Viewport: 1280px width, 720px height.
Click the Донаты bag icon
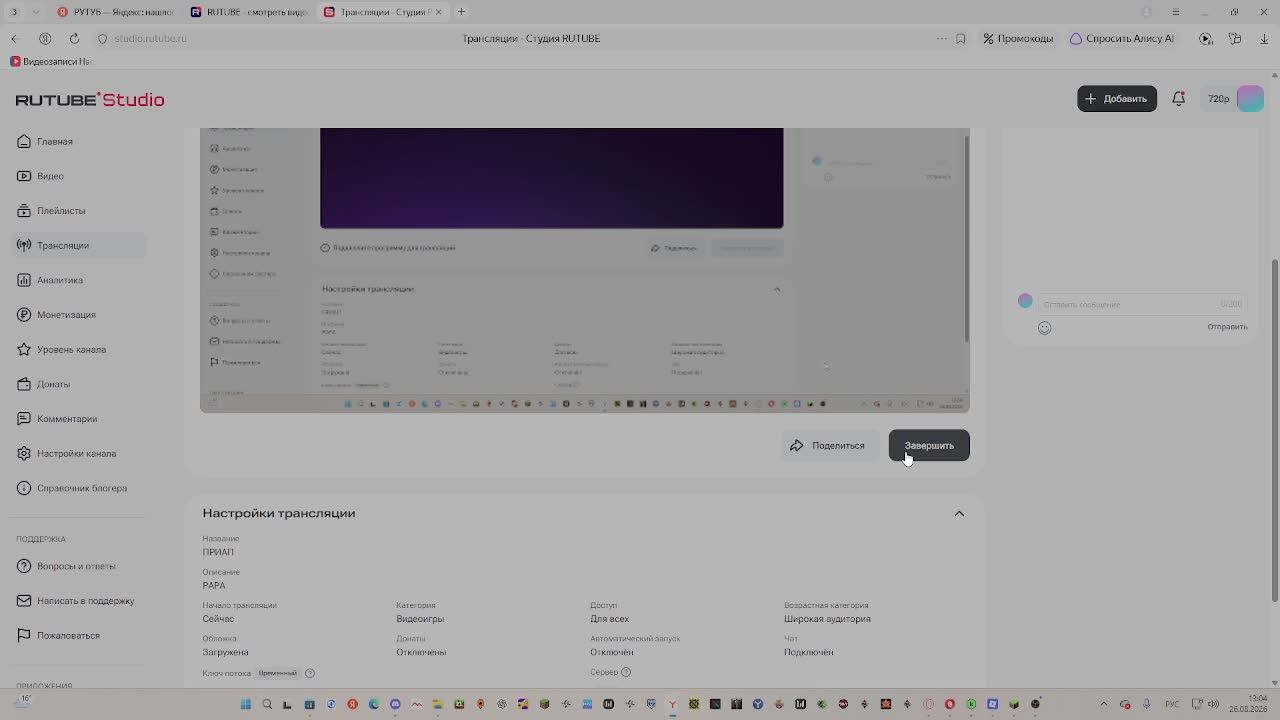tap(25, 384)
